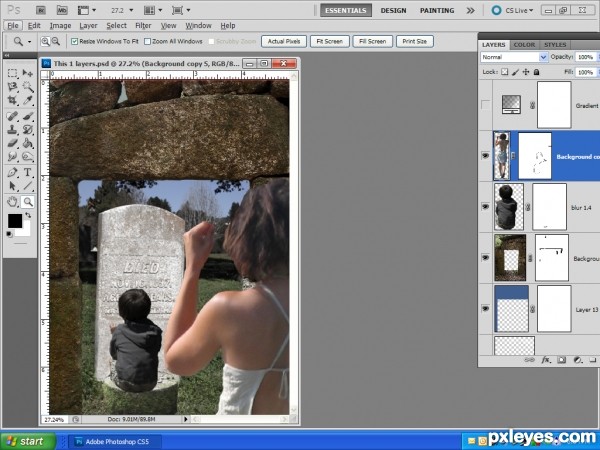Select the Brush tool

coord(28,116)
